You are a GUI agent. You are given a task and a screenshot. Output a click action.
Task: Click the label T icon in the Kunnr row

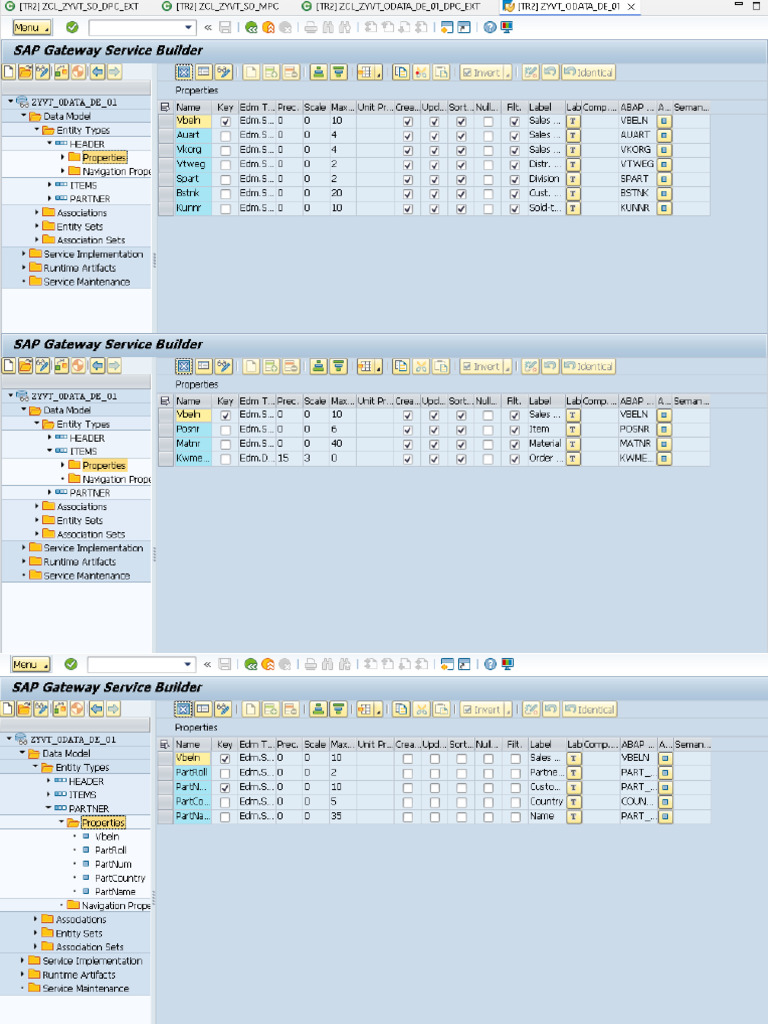coord(573,208)
